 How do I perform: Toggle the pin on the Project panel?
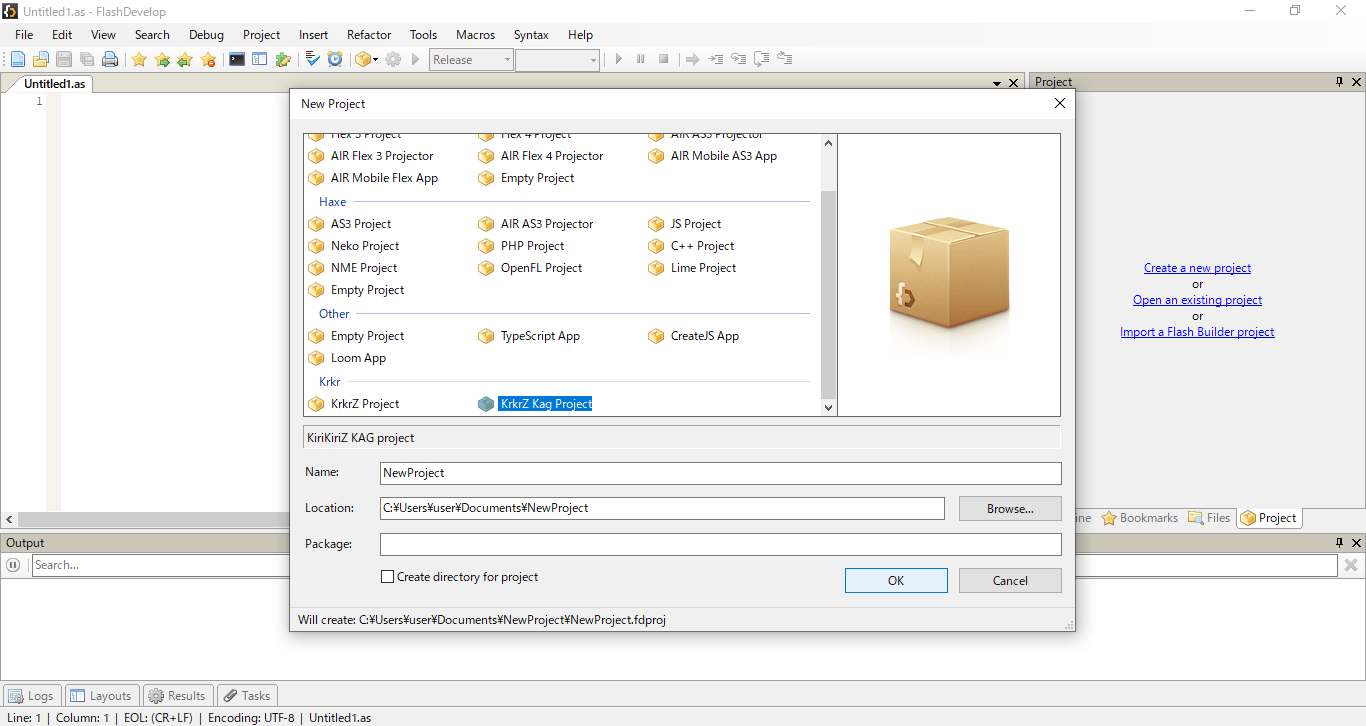[x=1340, y=82]
